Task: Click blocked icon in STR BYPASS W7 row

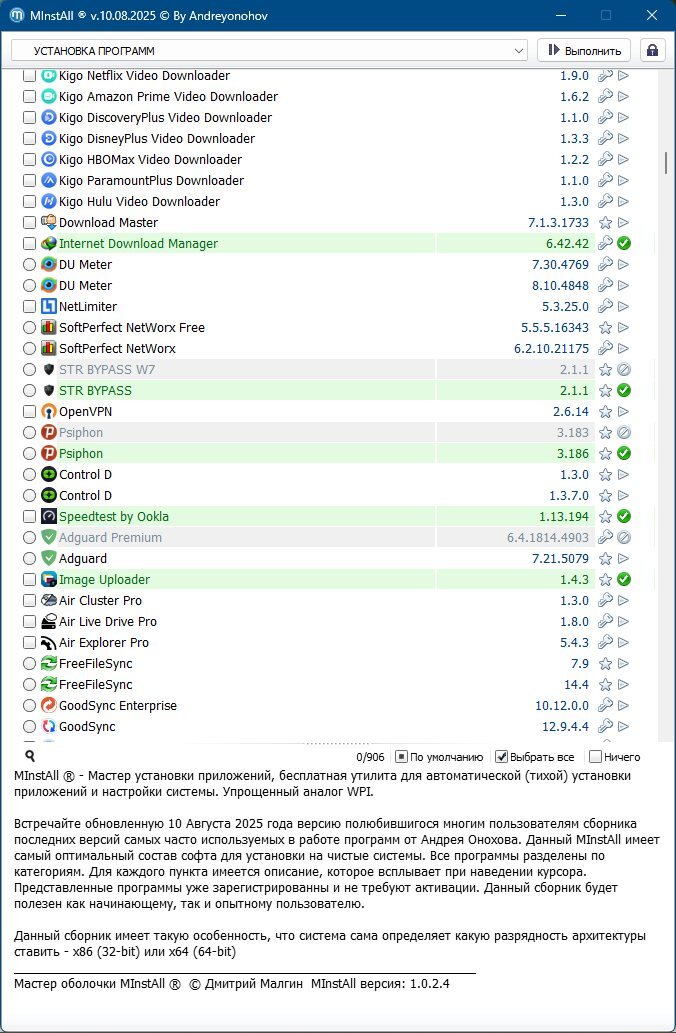Action: 624,370
